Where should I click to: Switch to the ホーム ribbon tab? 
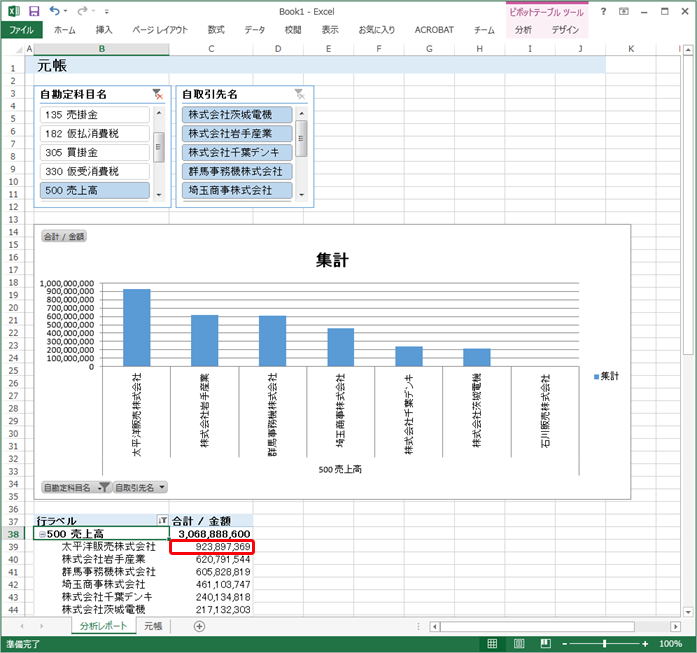(64, 30)
